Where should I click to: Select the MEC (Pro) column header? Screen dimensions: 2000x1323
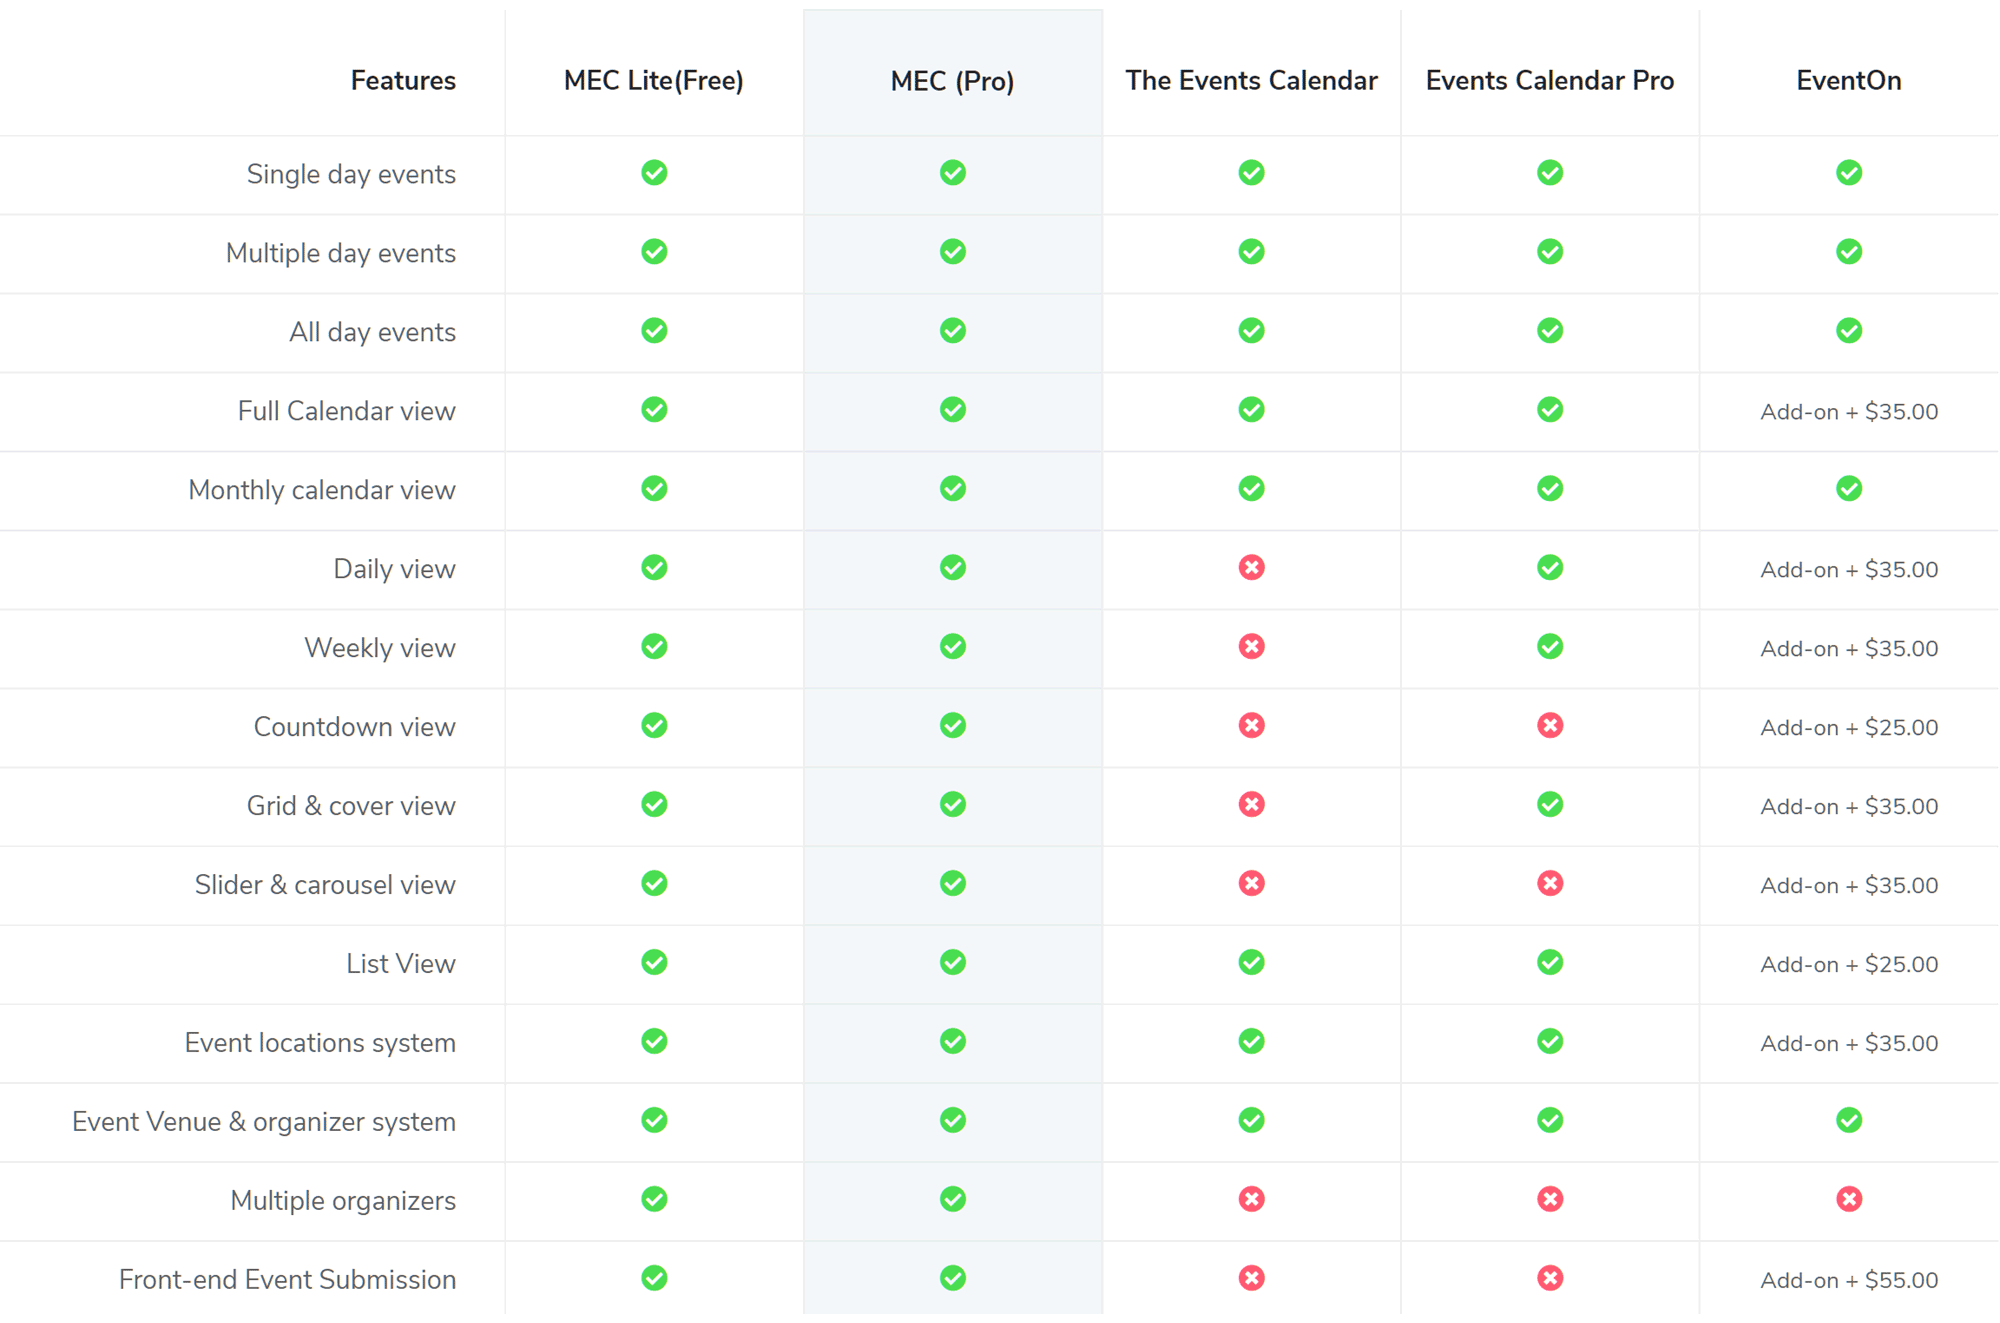952,81
